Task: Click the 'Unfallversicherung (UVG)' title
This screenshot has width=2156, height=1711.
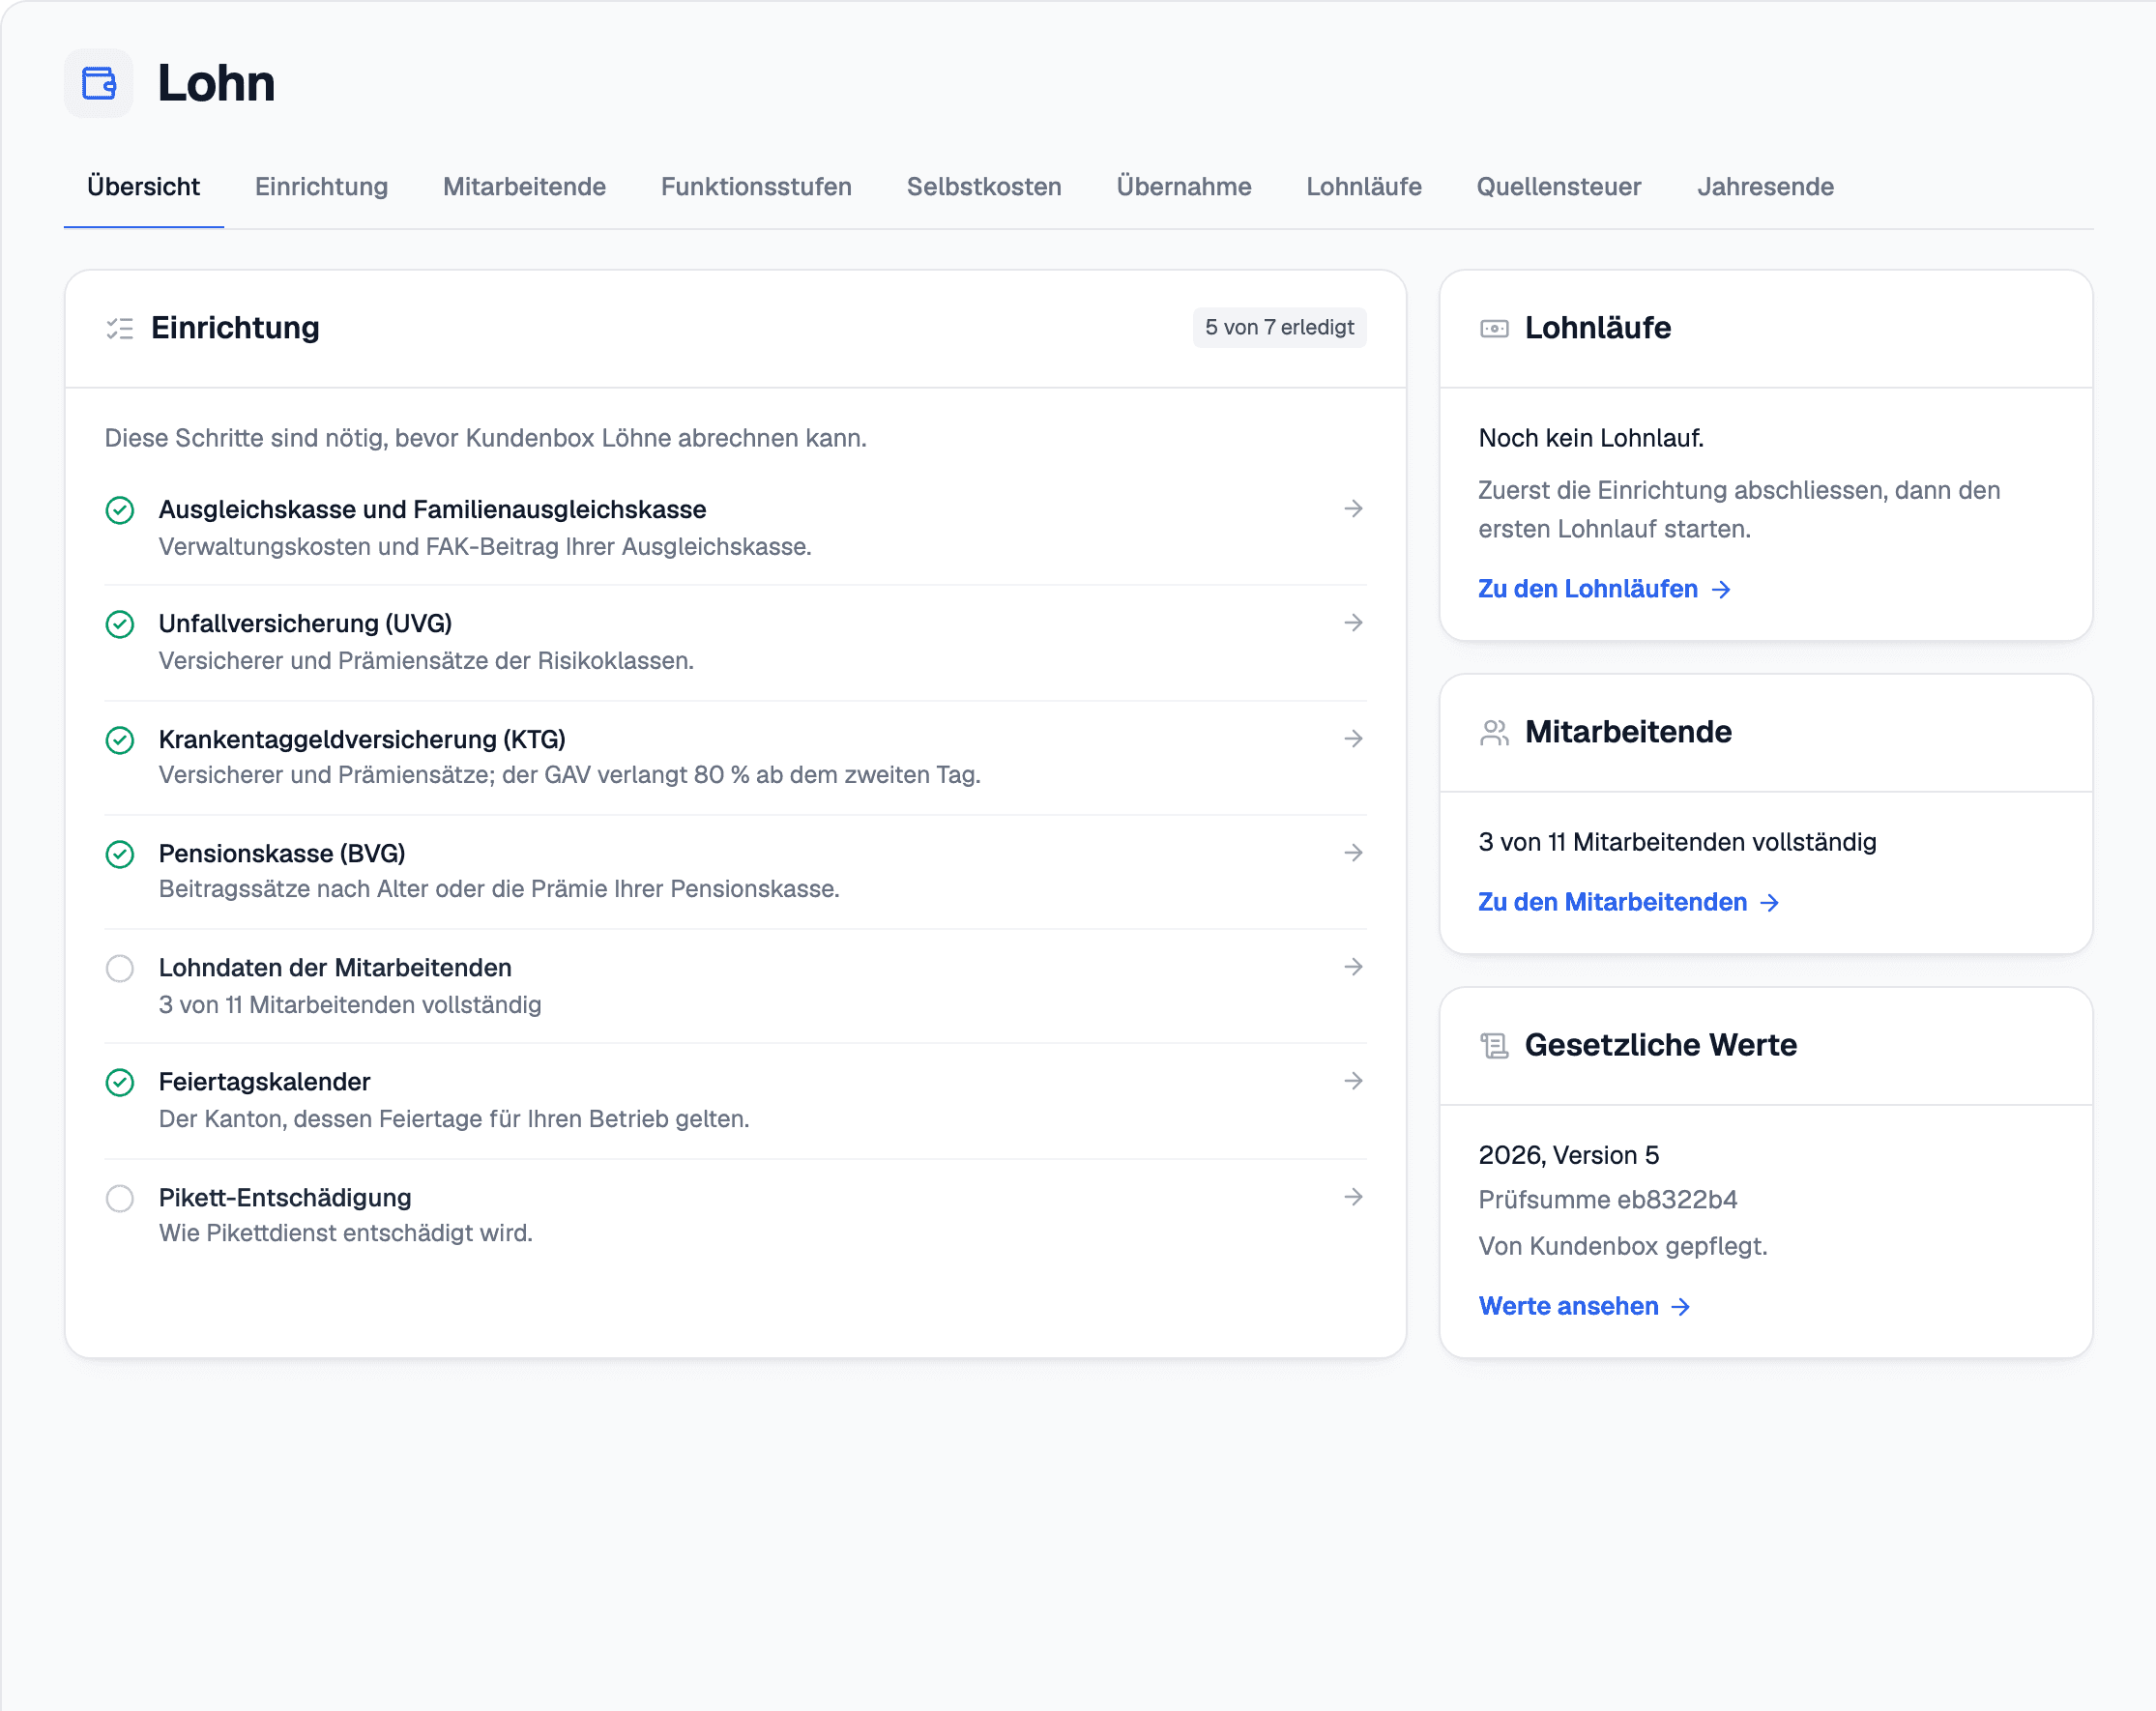Action: pos(305,624)
